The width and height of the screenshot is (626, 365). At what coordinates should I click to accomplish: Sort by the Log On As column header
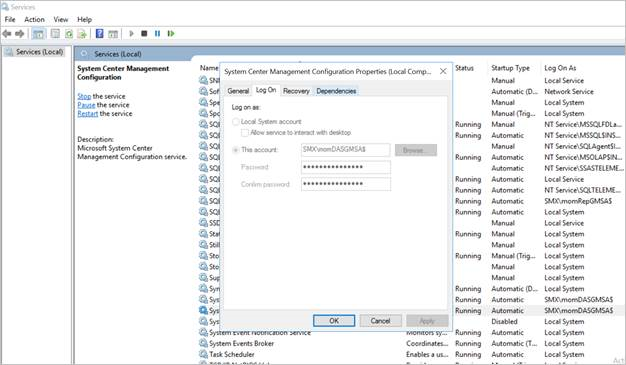point(560,68)
